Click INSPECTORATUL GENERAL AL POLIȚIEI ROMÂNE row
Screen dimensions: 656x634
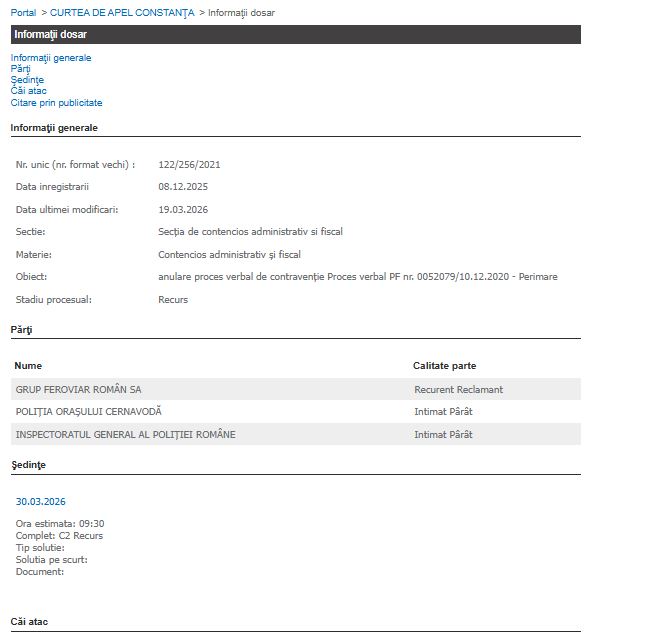click(x=125, y=435)
